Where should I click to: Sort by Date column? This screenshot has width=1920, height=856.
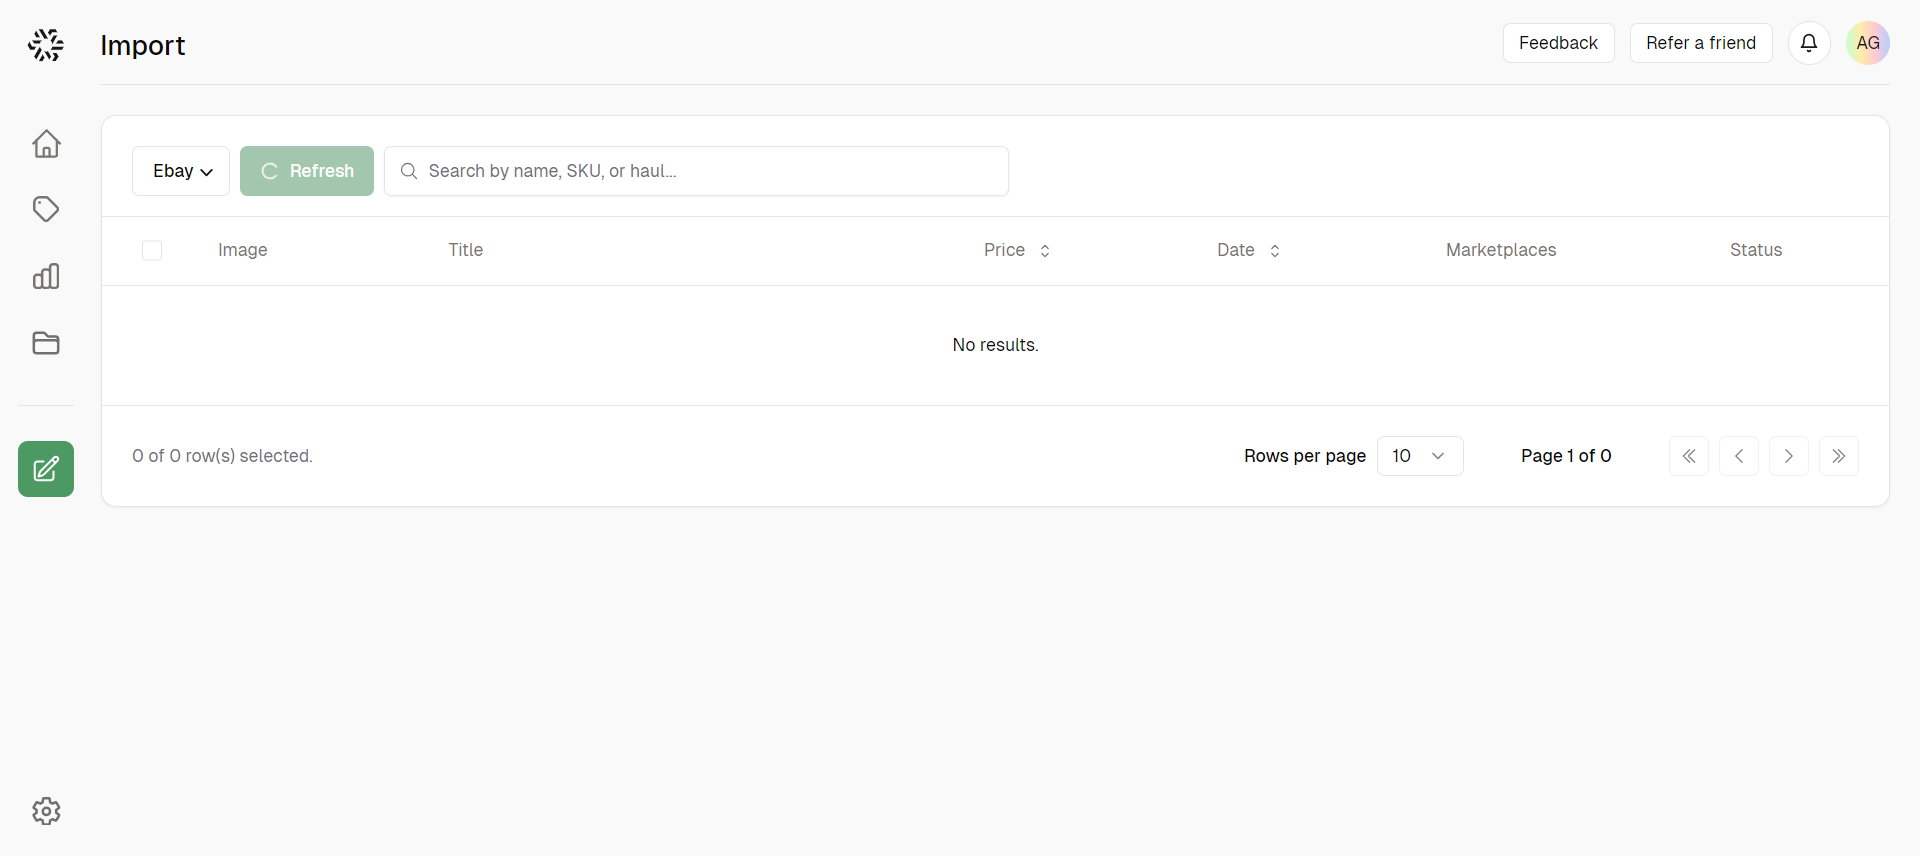(1249, 250)
